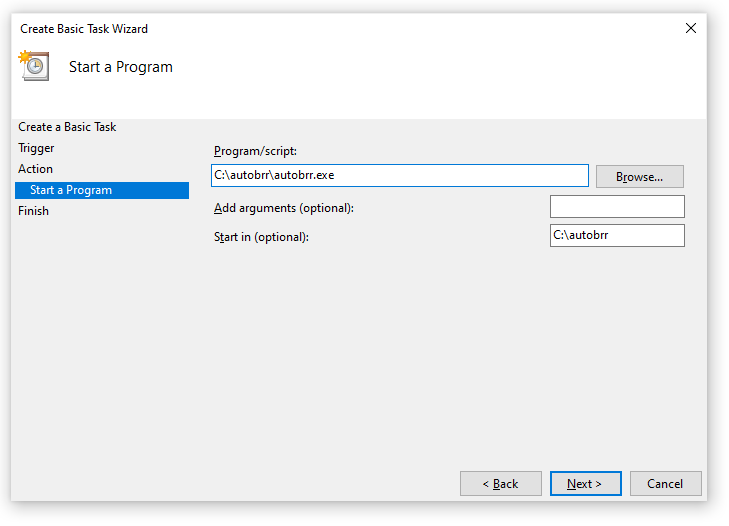729x526 pixels.
Task: Close the Create Basic Task Wizard
Action: [x=690, y=28]
